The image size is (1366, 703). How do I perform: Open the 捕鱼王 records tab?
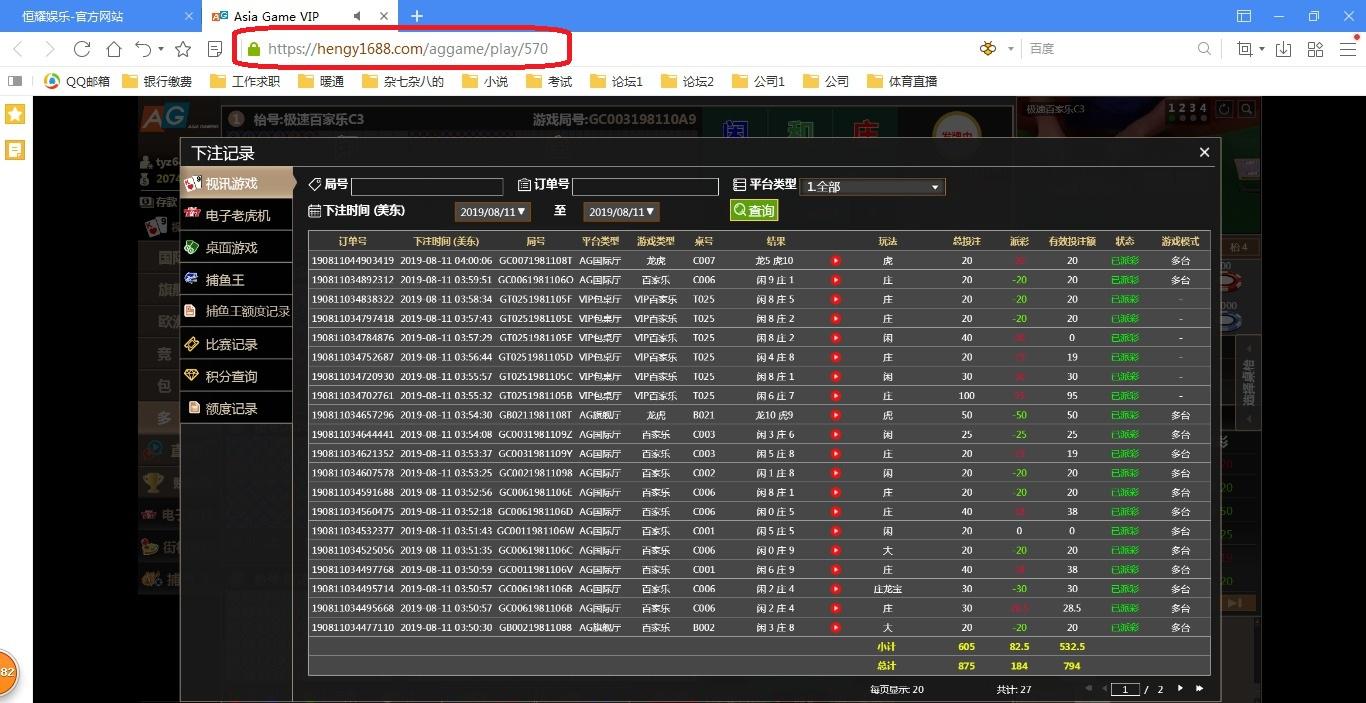pyautogui.click(x=236, y=279)
